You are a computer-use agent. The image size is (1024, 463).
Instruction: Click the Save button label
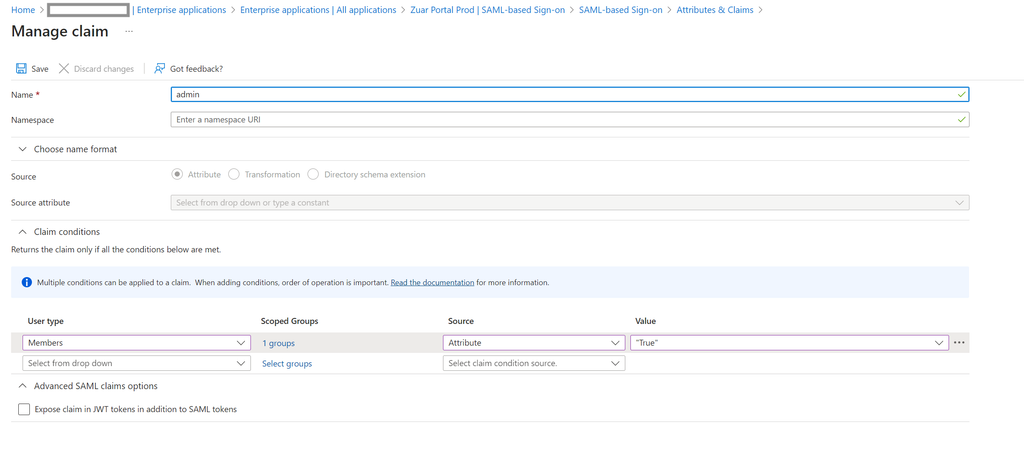click(x=40, y=69)
